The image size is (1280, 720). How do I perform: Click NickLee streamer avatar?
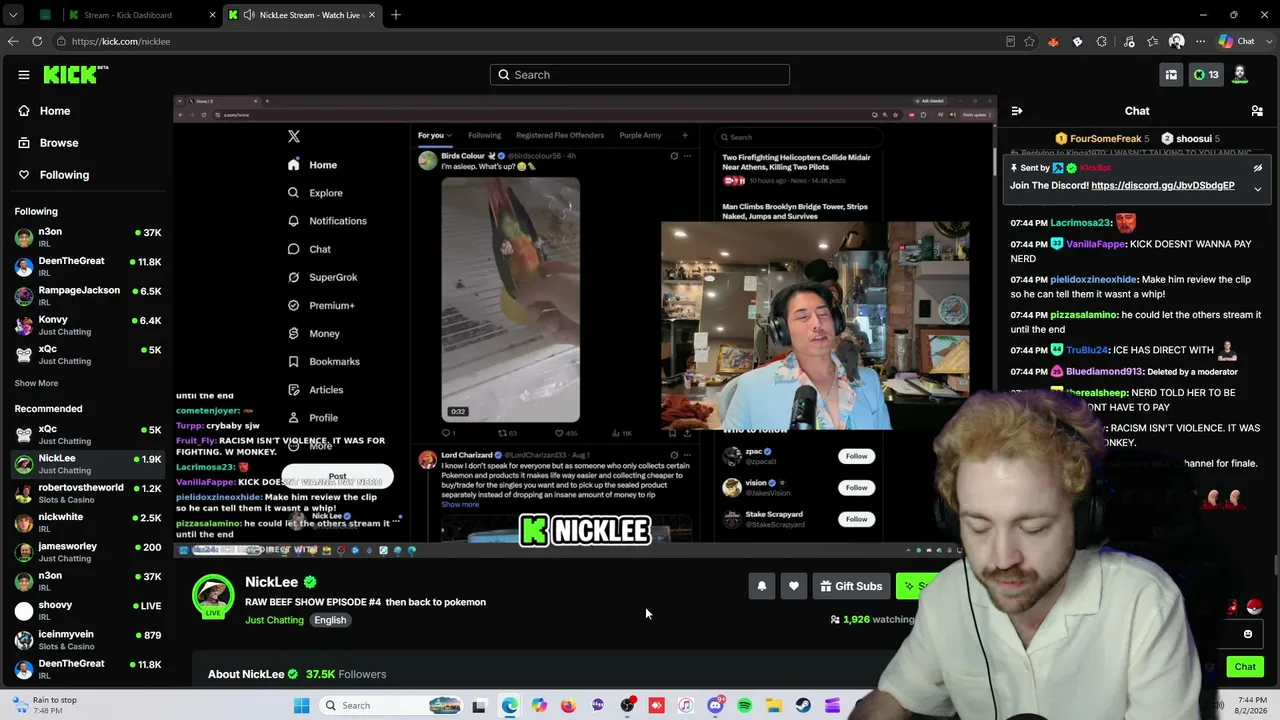click(x=213, y=594)
